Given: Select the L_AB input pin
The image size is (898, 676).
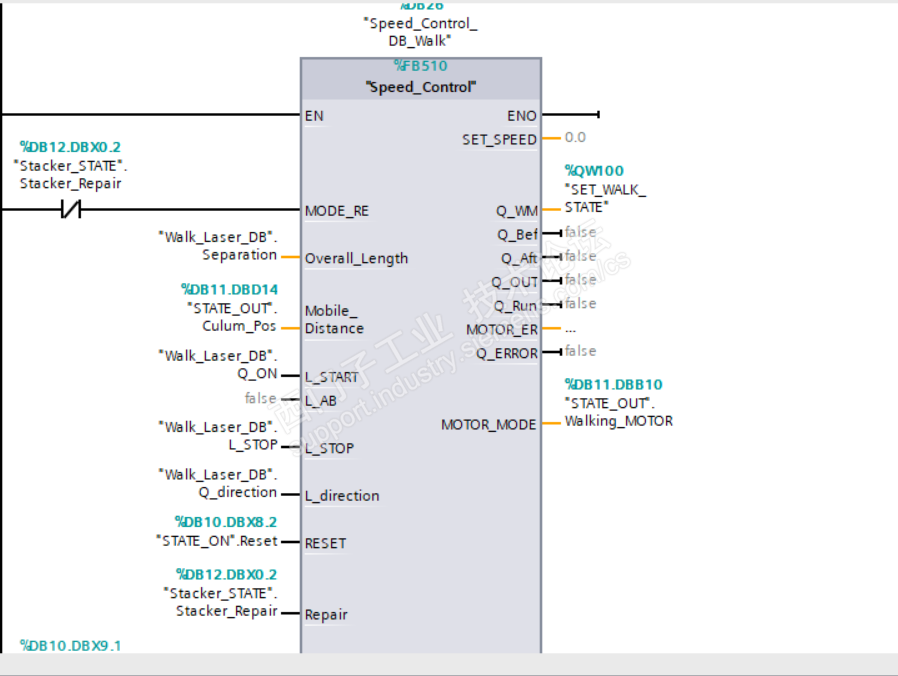Looking at the screenshot, I should point(321,401).
